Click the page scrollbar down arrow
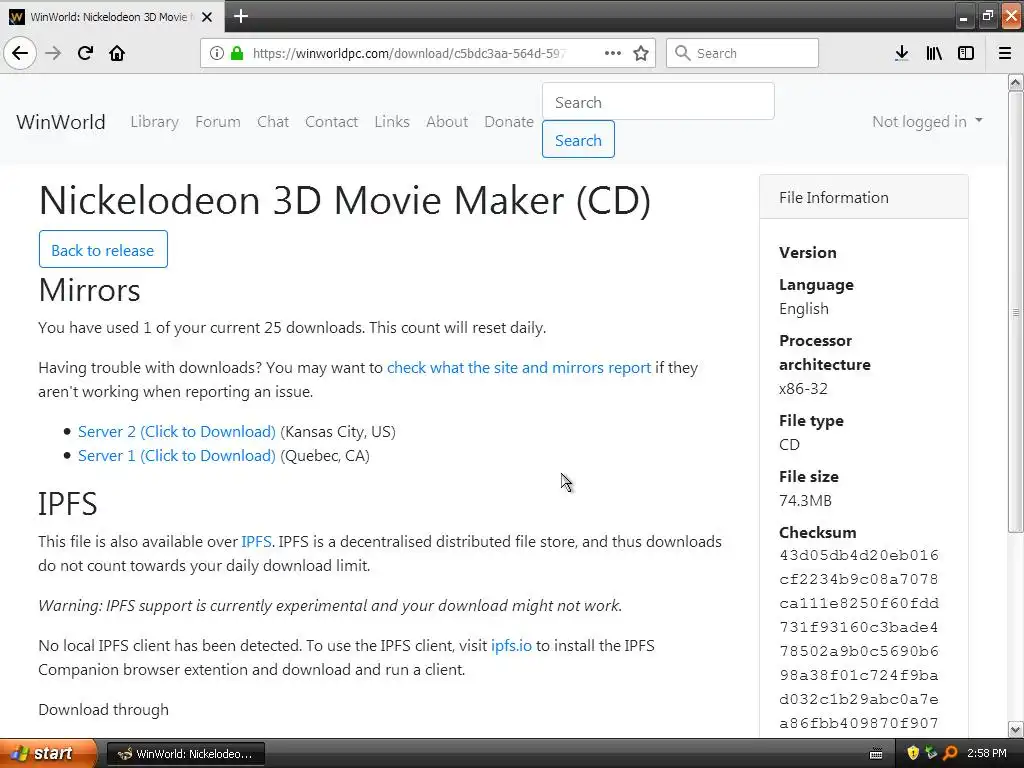Screen dimensions: 1024x768 pos(1016,729)
